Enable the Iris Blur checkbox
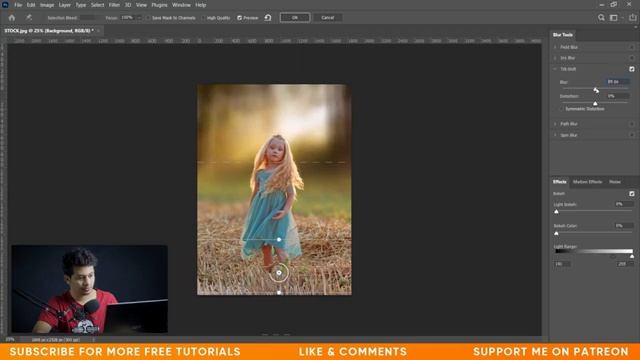Image resolution: width=640 pixels, height=360 pixels. pos(631,58)
